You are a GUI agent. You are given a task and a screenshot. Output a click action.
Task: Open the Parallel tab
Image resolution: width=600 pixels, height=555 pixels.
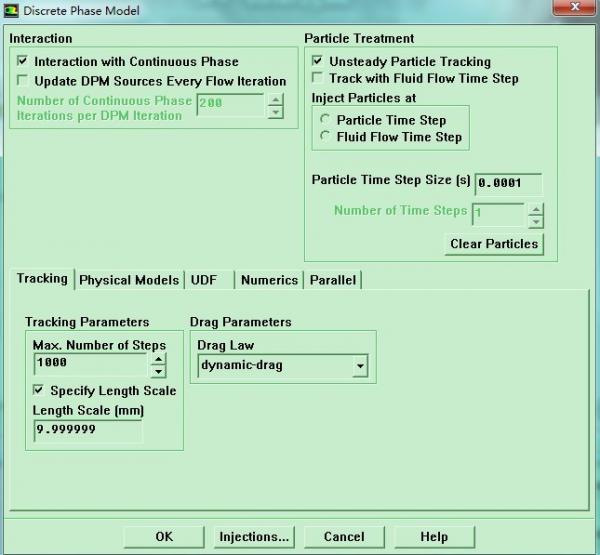[x=333, y=280]
